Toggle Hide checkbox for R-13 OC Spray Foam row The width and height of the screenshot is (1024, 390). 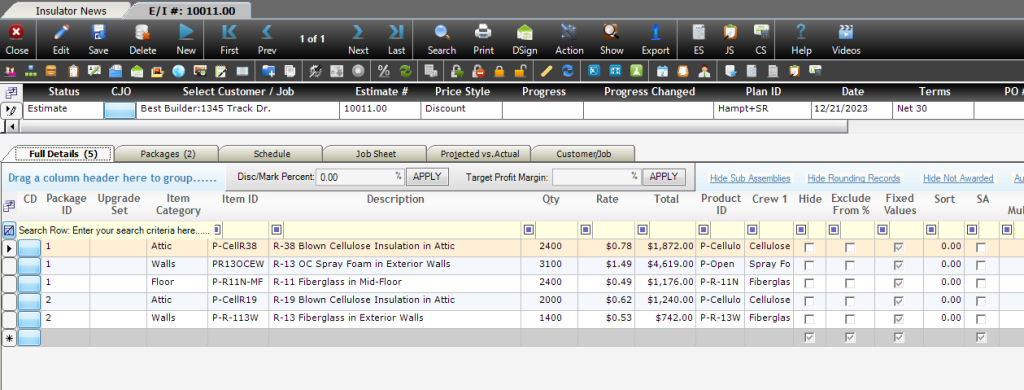[x=810, y=265]
